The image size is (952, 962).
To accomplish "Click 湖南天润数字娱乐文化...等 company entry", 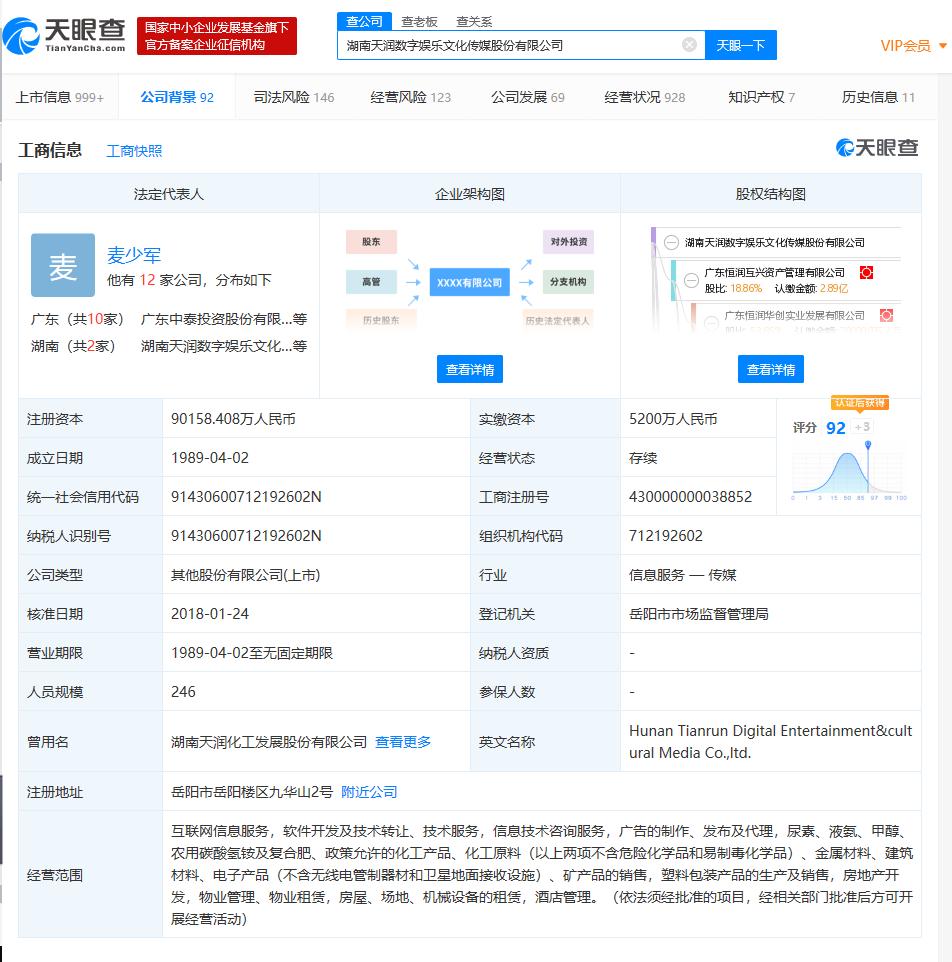I will click(x=224, y=346).
